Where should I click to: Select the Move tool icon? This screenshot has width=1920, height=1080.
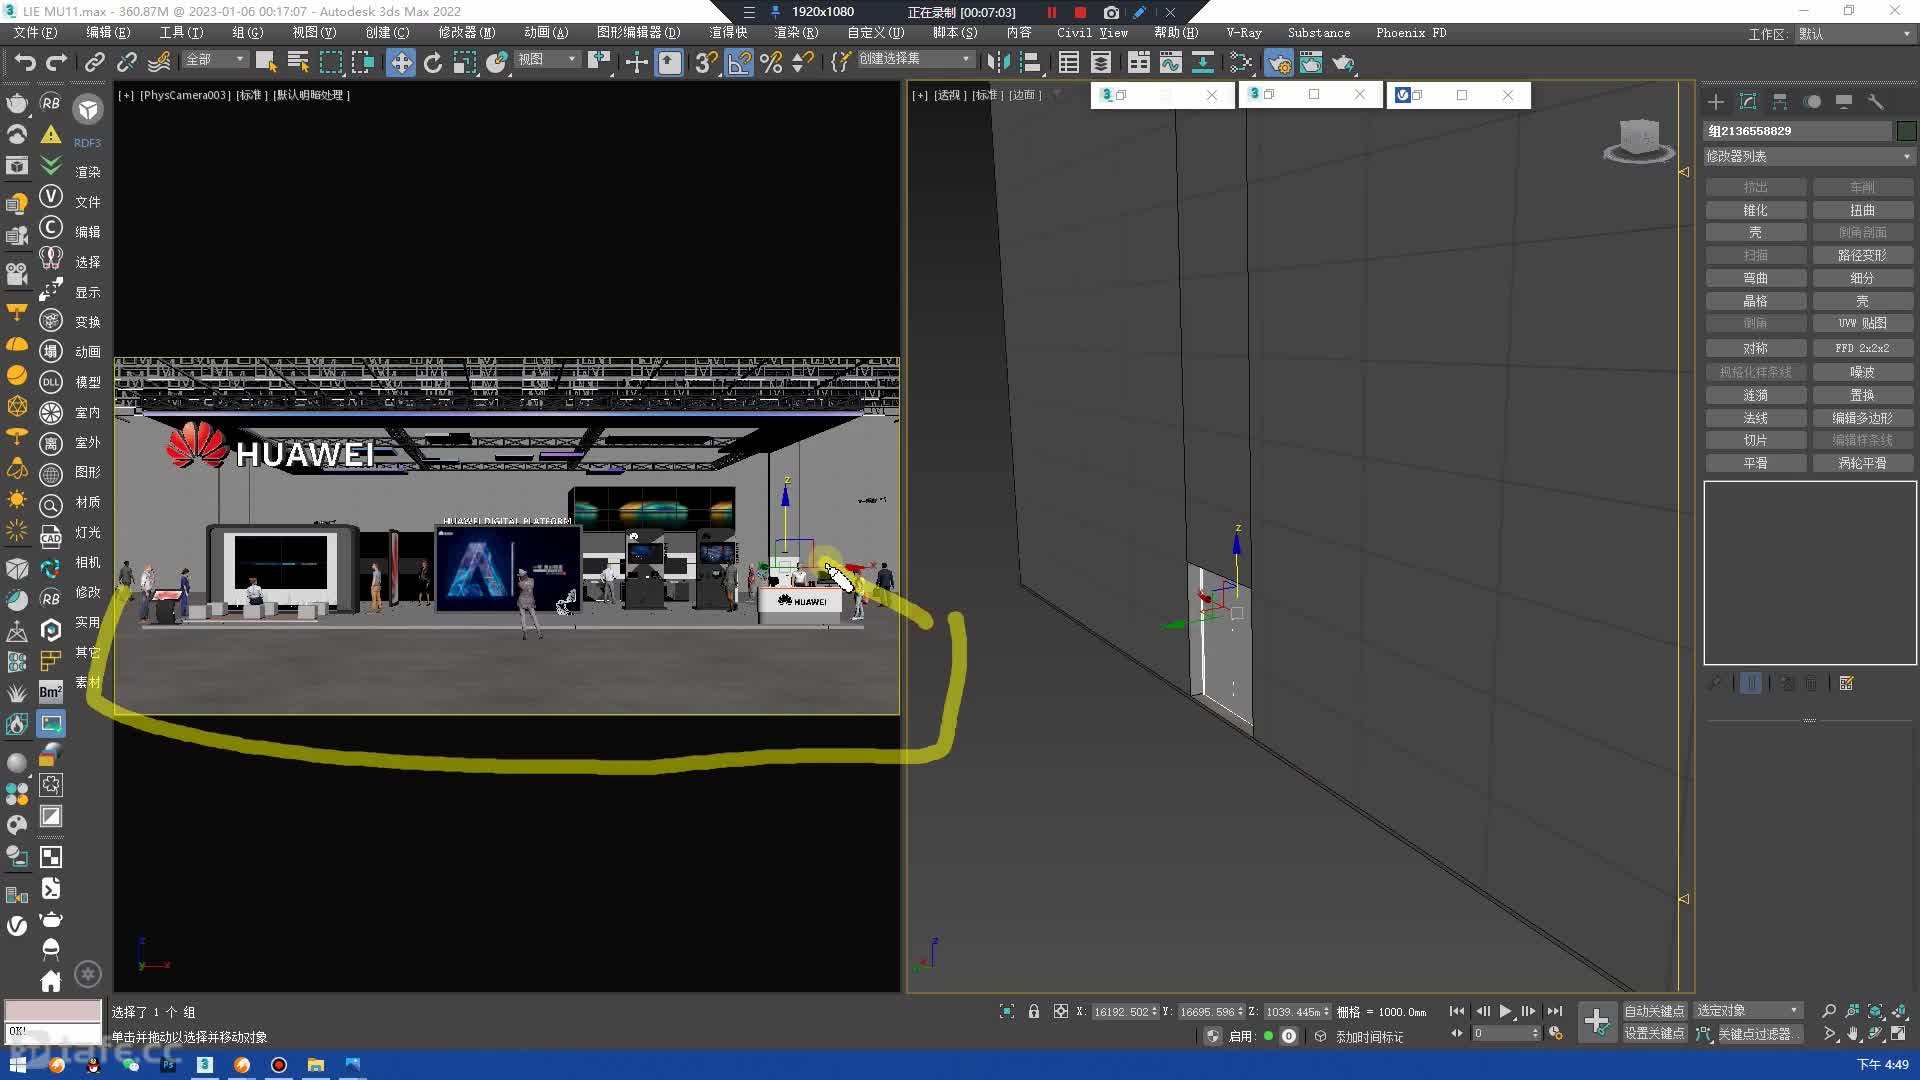[401, 63]
